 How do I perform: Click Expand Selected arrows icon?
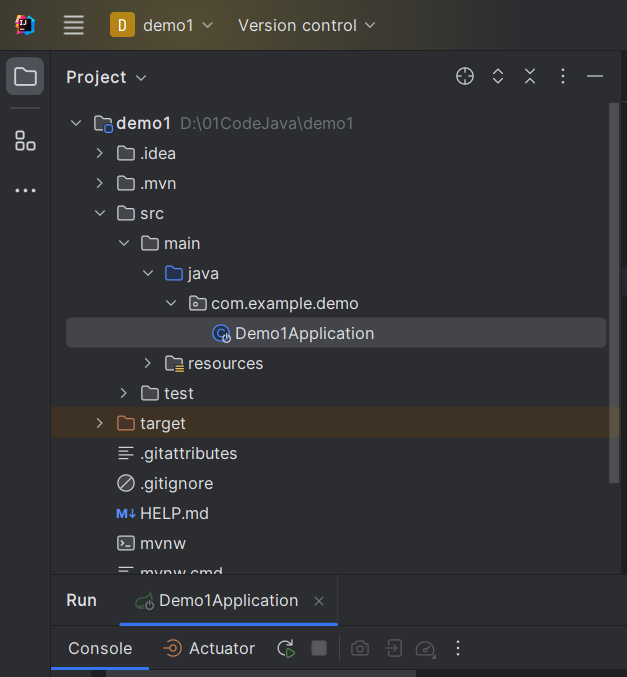click(x=498, y=76)
